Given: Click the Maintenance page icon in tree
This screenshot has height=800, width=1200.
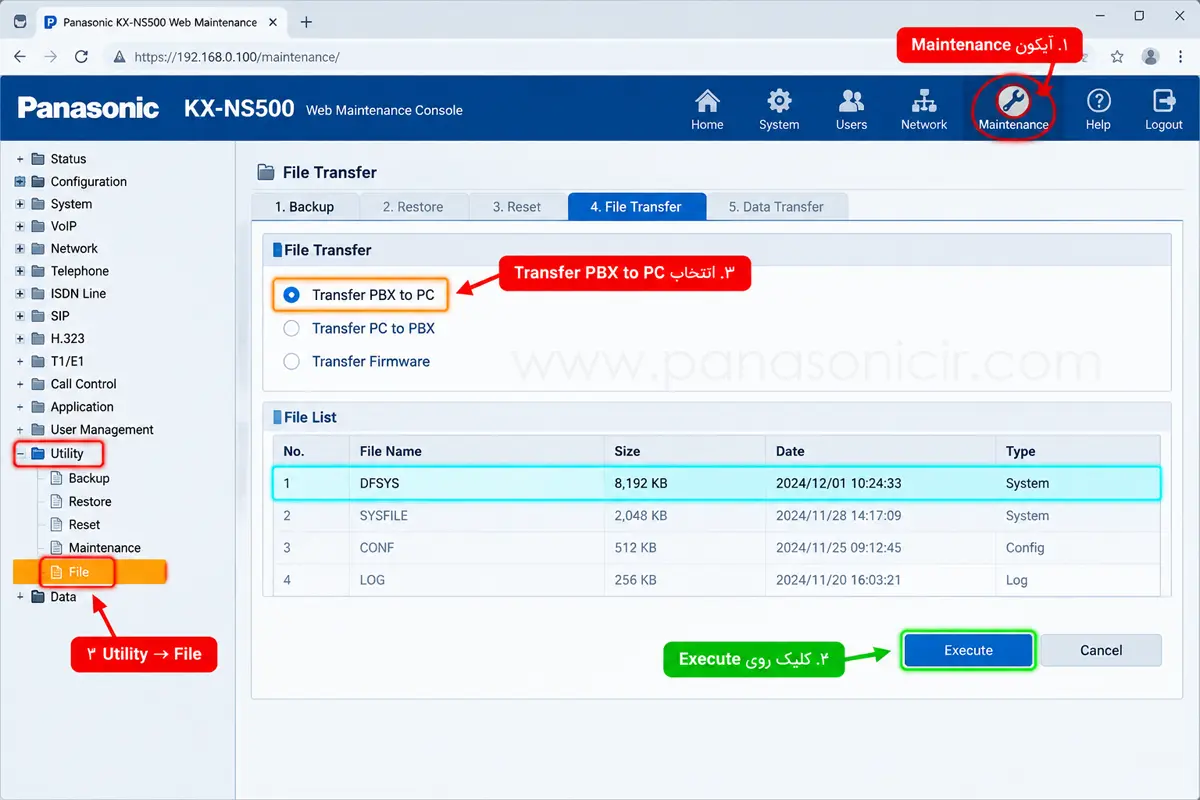Looking at the screenshot, I should [x=57, y=547].
